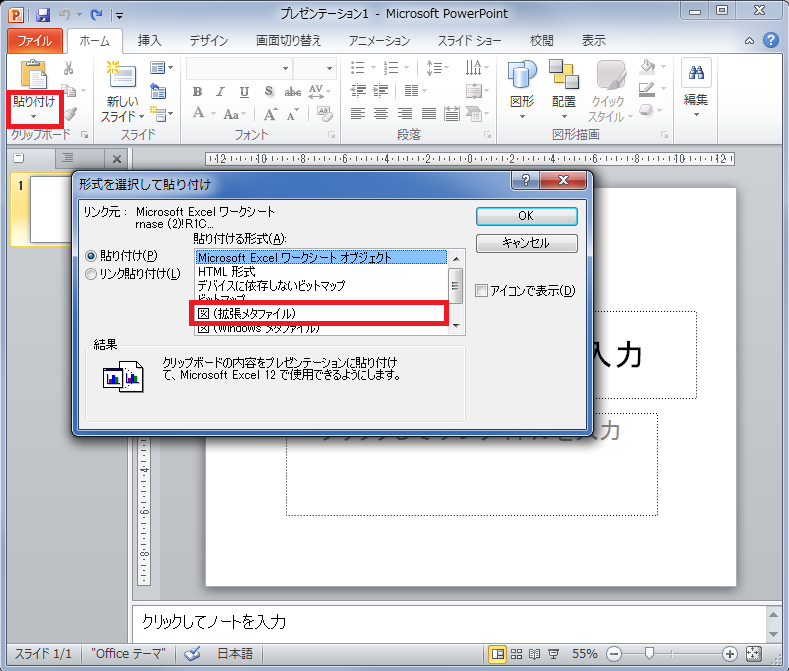Enable the アイコンで表示(D) checkbox
The width and height of the screenshot is (789, 671).
tap(482, 291)
